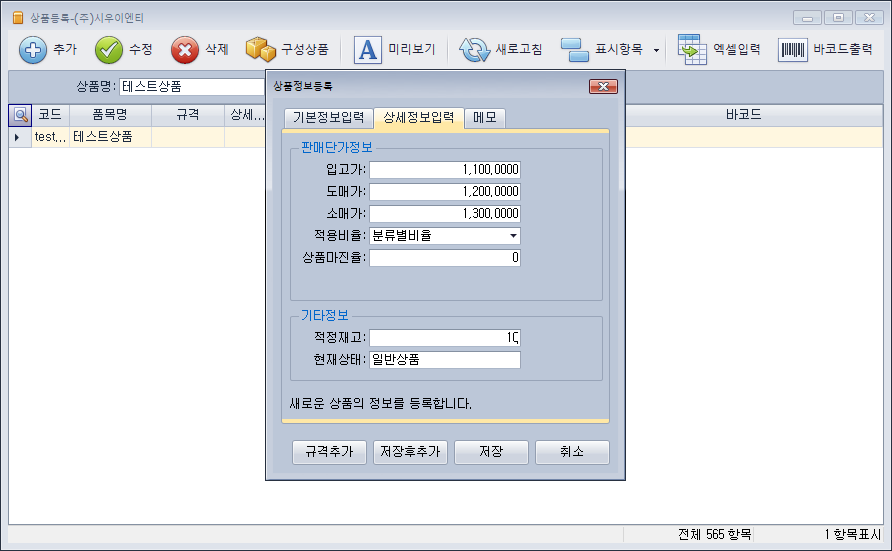Click the 현재상태 field showing 일반상품
This screenshot has width=892, height=551.
(x=444, y=359)
